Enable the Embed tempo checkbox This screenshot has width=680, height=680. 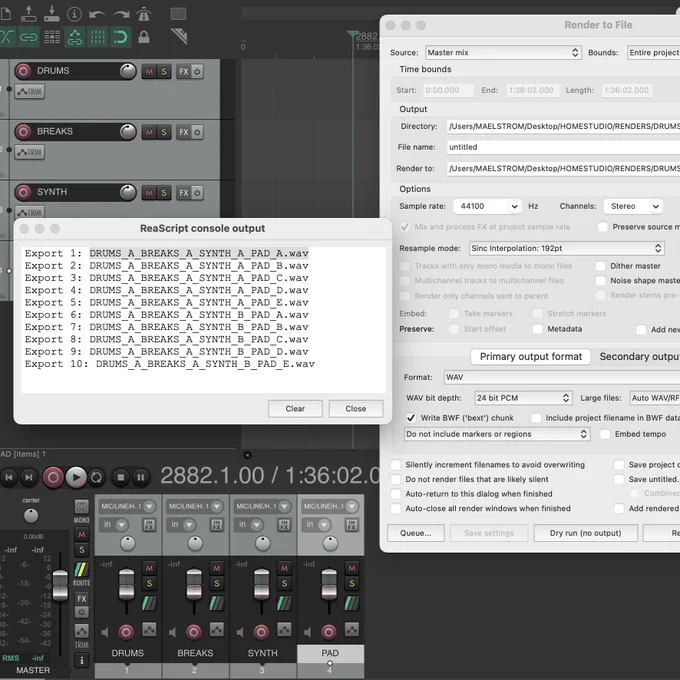click(x=605, y=434)
